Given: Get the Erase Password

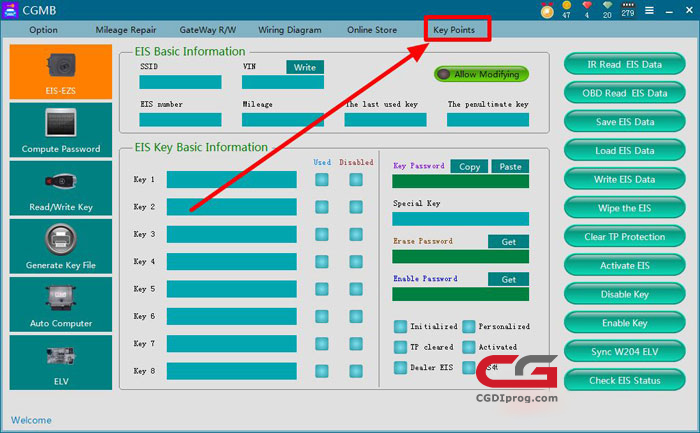Looking at the screenshot, I should (x=508, y=241).
